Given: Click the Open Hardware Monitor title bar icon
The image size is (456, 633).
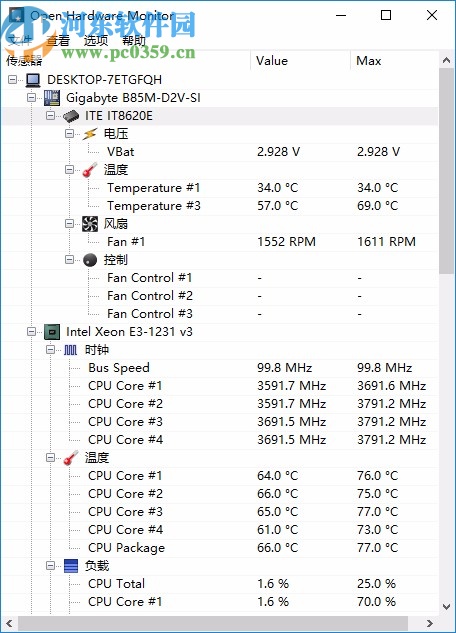Looking at the screenshot, I should [17, 15].
